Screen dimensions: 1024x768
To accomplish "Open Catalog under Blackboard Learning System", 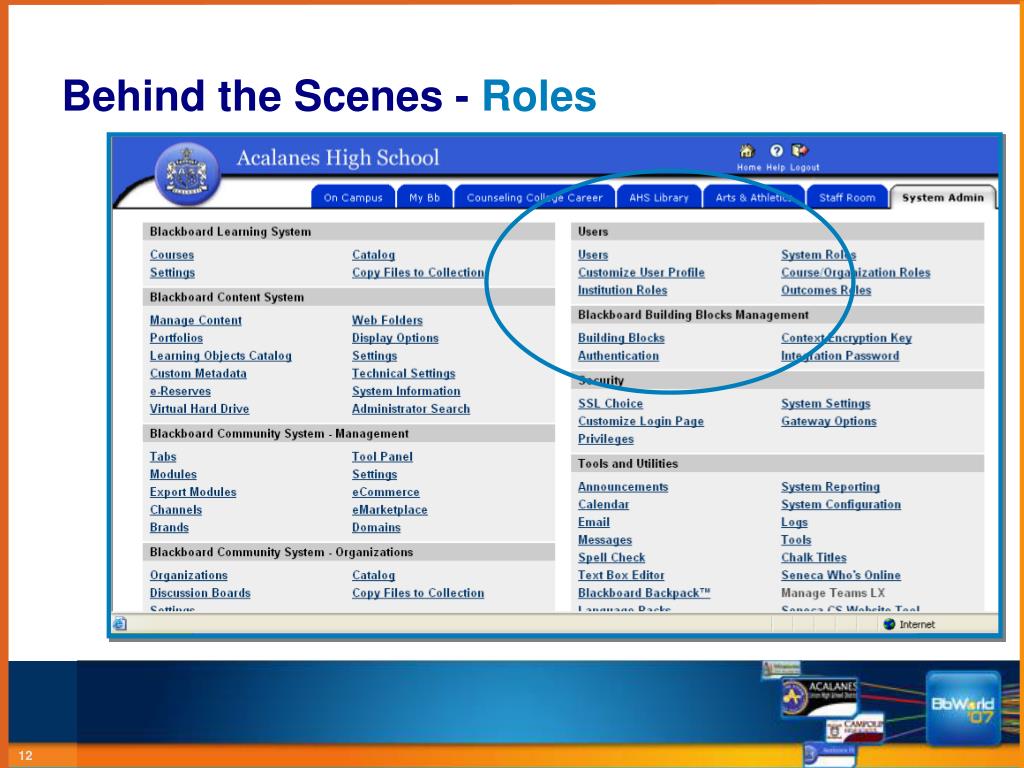I will (374, 255).
